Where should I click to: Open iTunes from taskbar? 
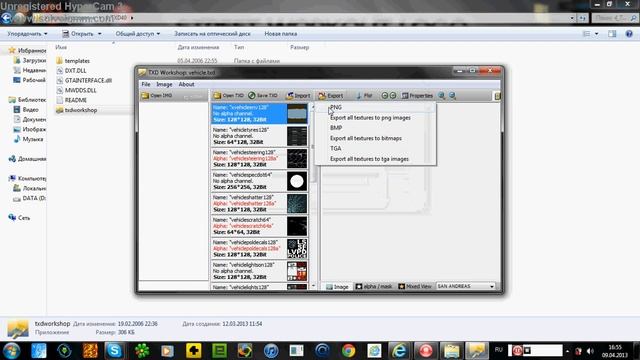(271, 351)
